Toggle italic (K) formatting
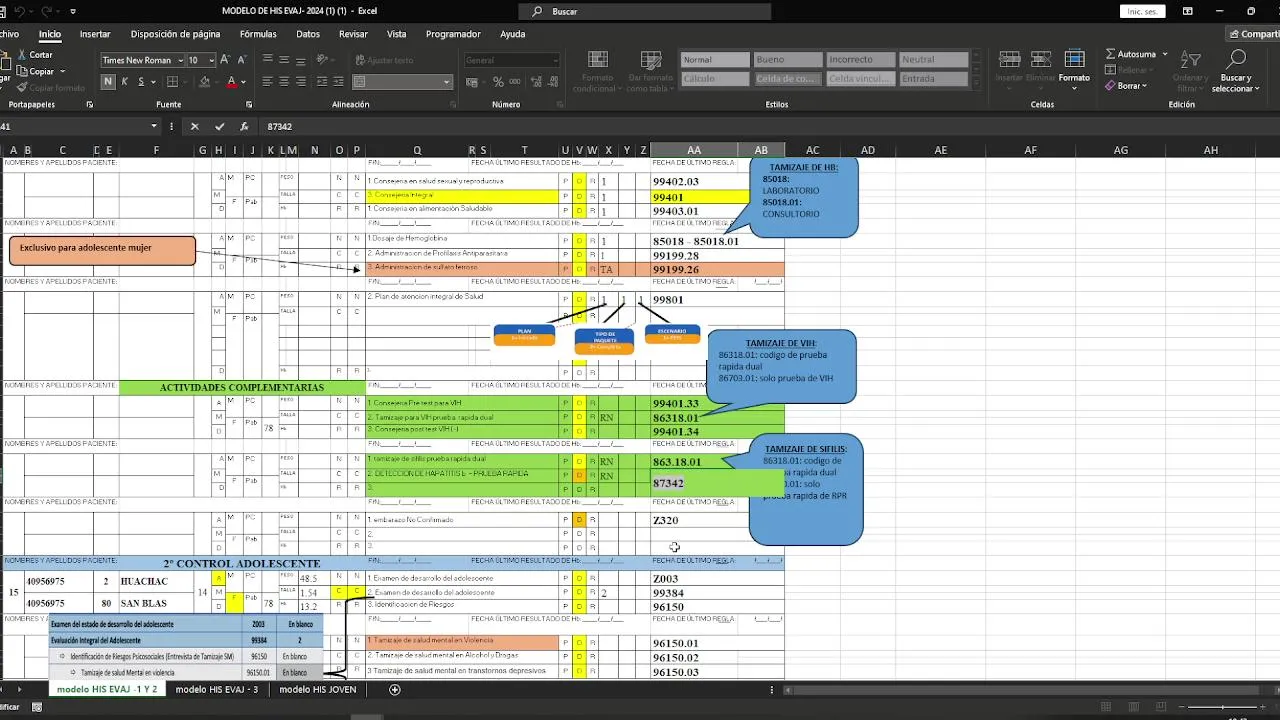The image size is (1280, 720). (x=124, y=82)
